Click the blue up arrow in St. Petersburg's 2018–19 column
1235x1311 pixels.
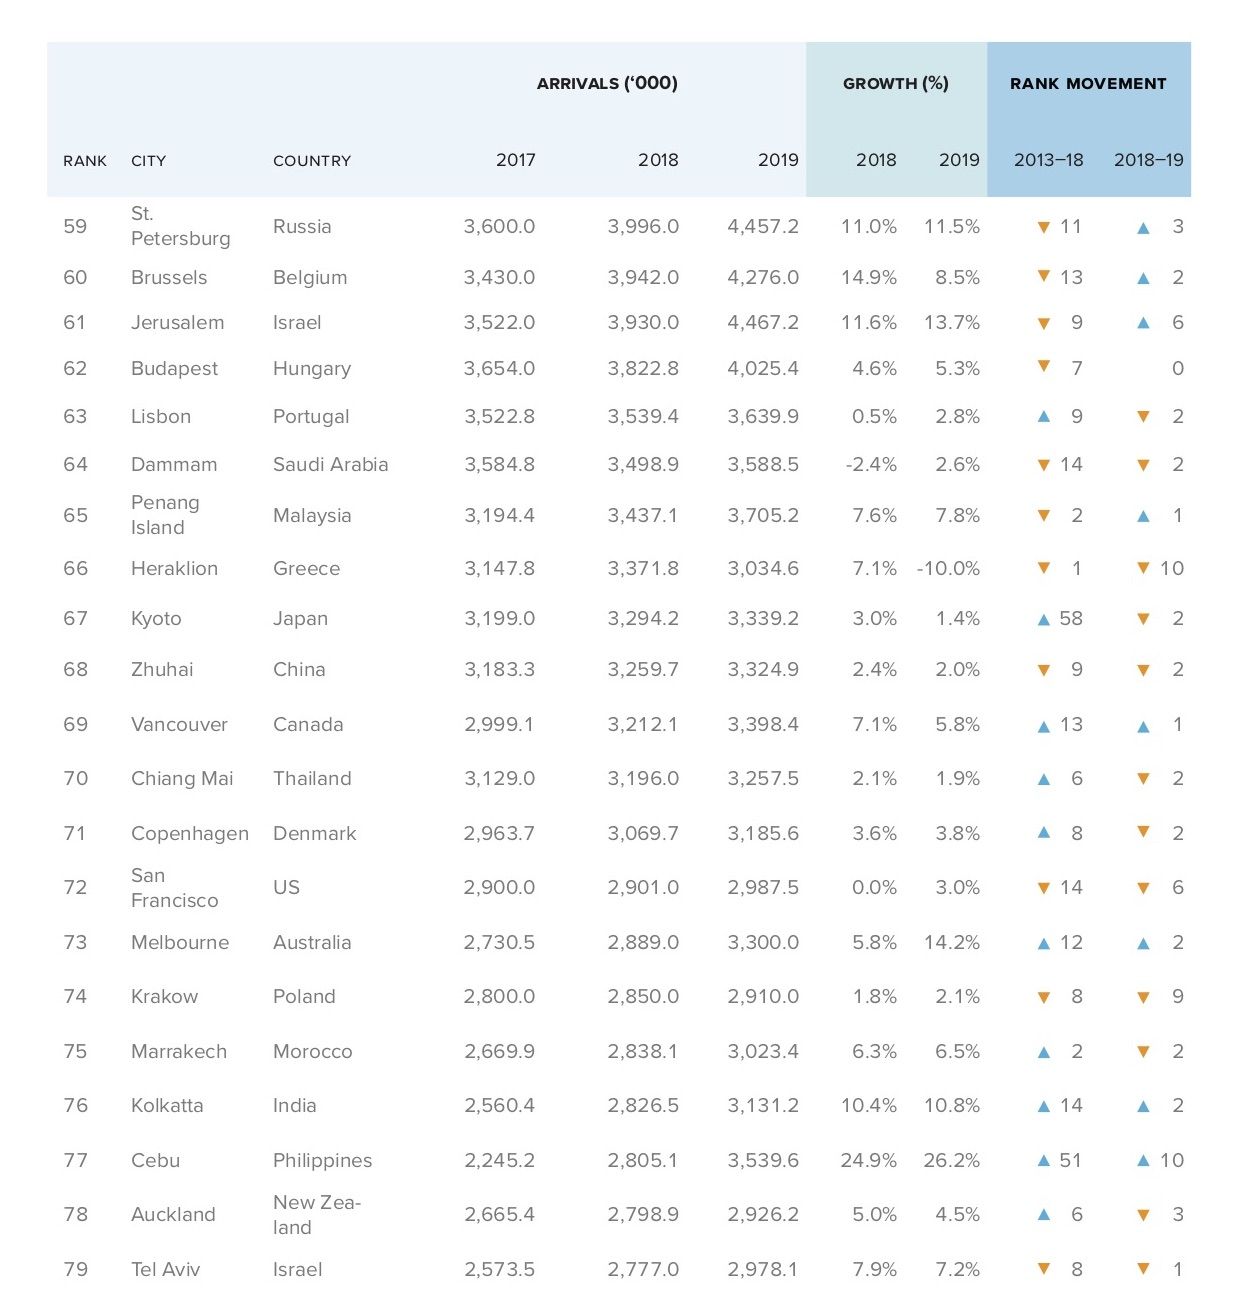[x=1143, y=228]
